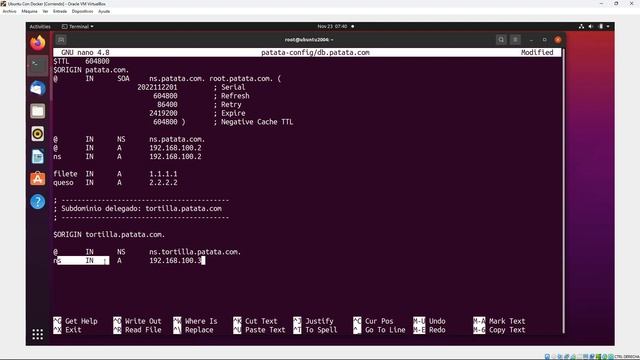Viewport: 640px width, 360px height.
Task: Click the nano 'Where Is' shortcut
Action: tap(196, 321)
